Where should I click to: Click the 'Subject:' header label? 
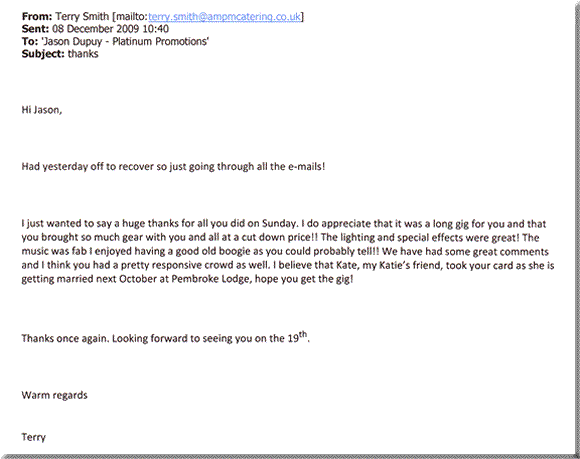tap(43, 54)
